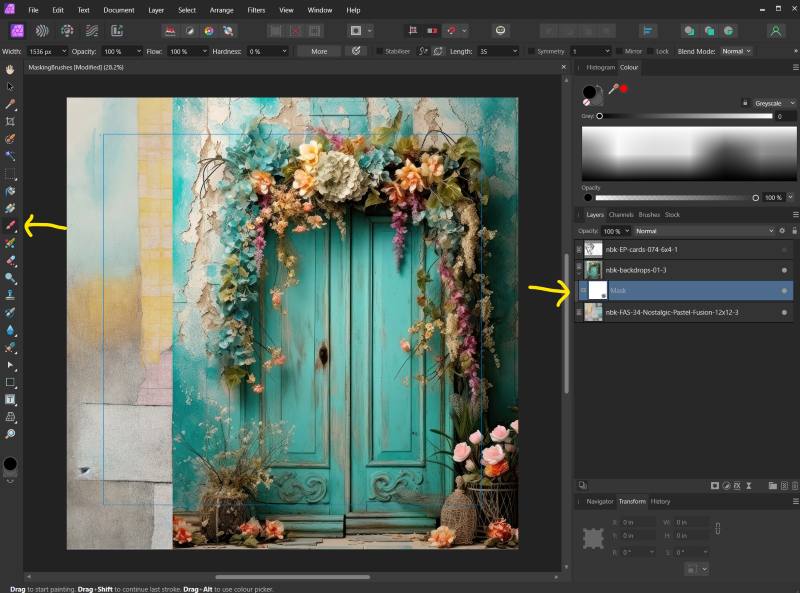Select the Erase Brush tool

[x=10, y=260]
